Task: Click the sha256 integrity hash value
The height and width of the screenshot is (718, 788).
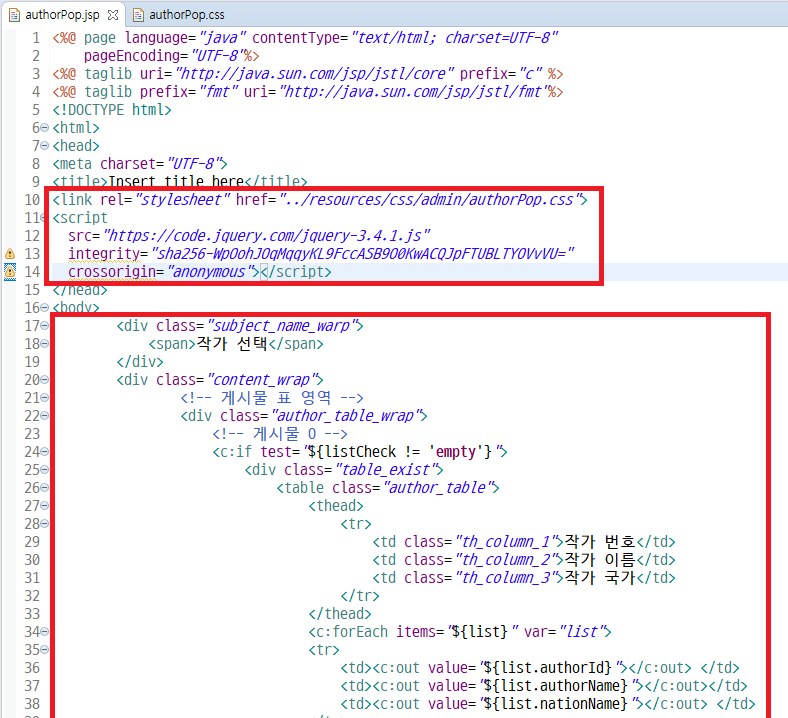Action: [x=362, y=254]
